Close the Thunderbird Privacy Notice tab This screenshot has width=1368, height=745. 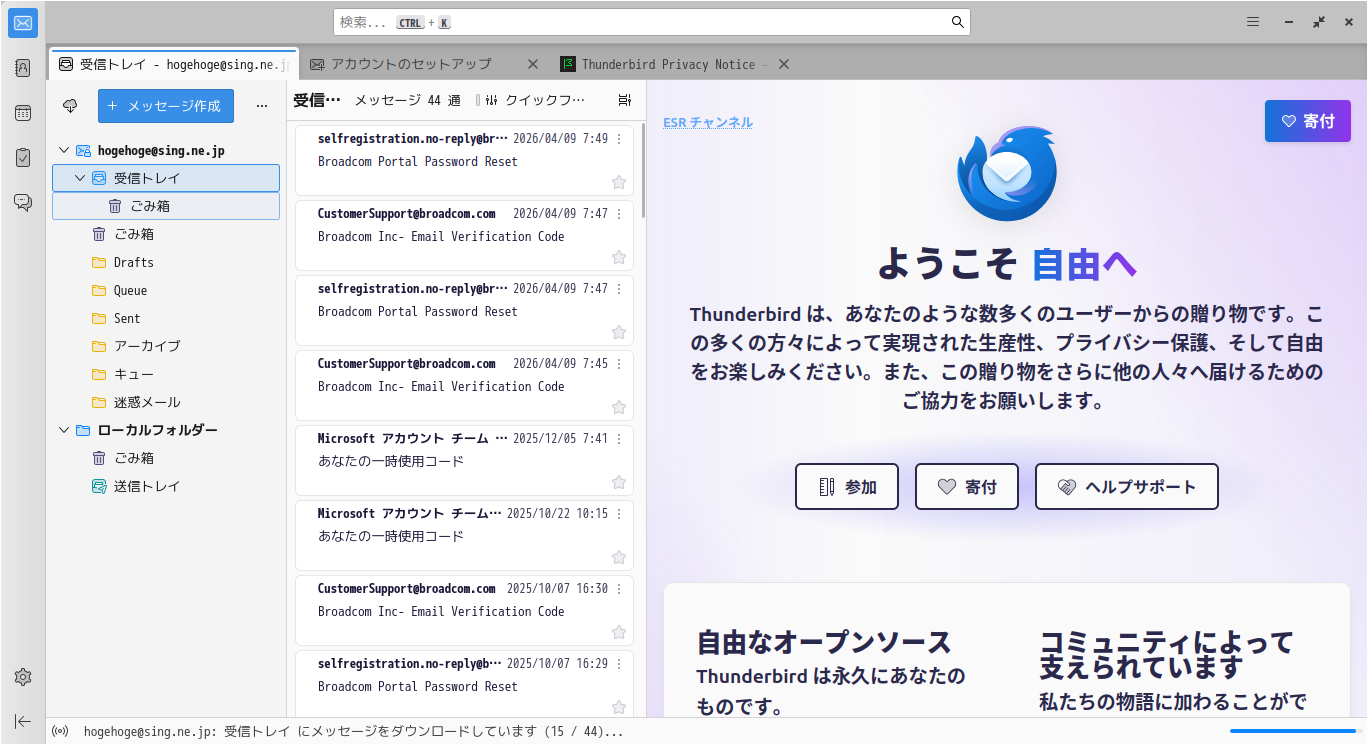(784, 64)
